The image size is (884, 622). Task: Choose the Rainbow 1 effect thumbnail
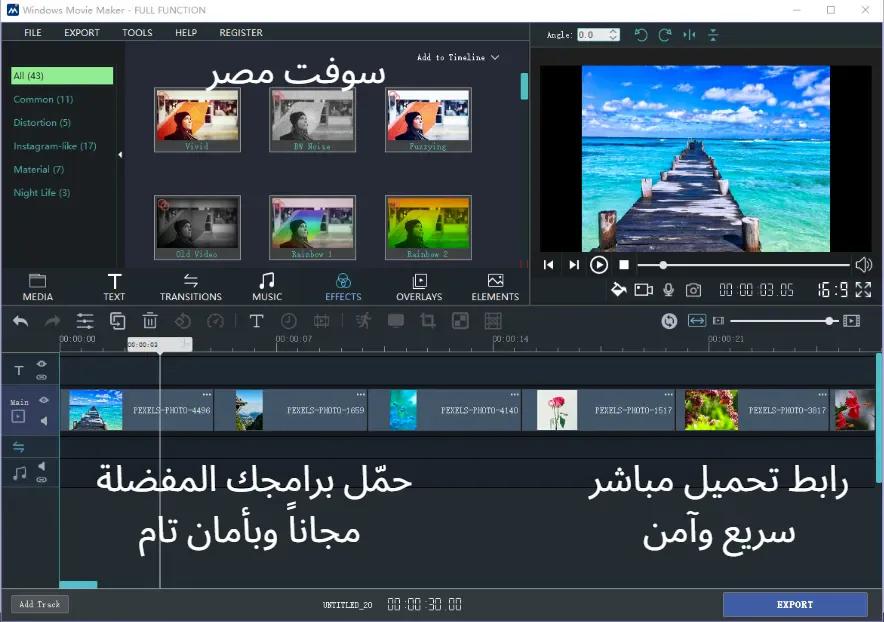[312, 227]
